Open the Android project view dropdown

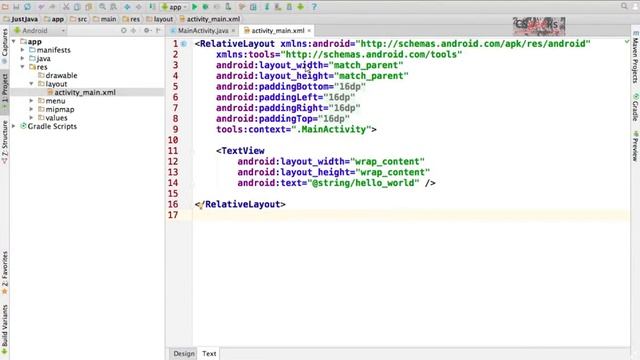coord(40,31)
